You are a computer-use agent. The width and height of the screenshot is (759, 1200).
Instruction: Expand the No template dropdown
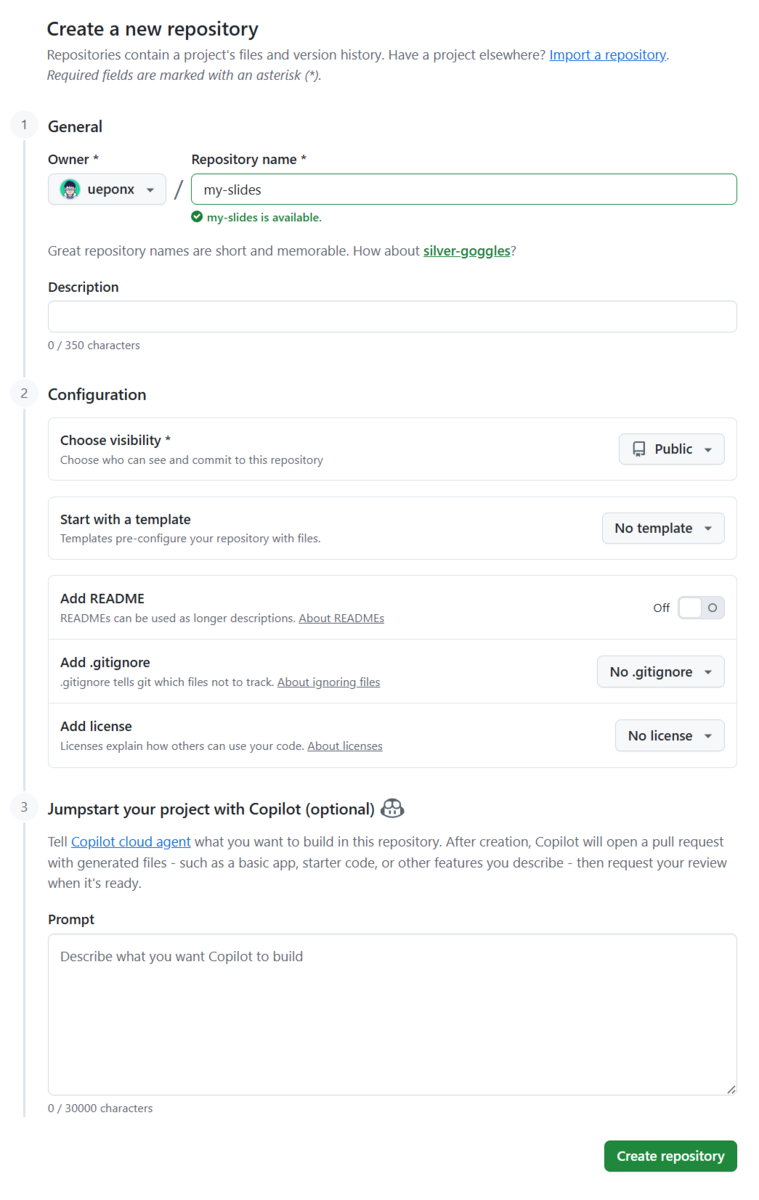click(x=663, y=528)
